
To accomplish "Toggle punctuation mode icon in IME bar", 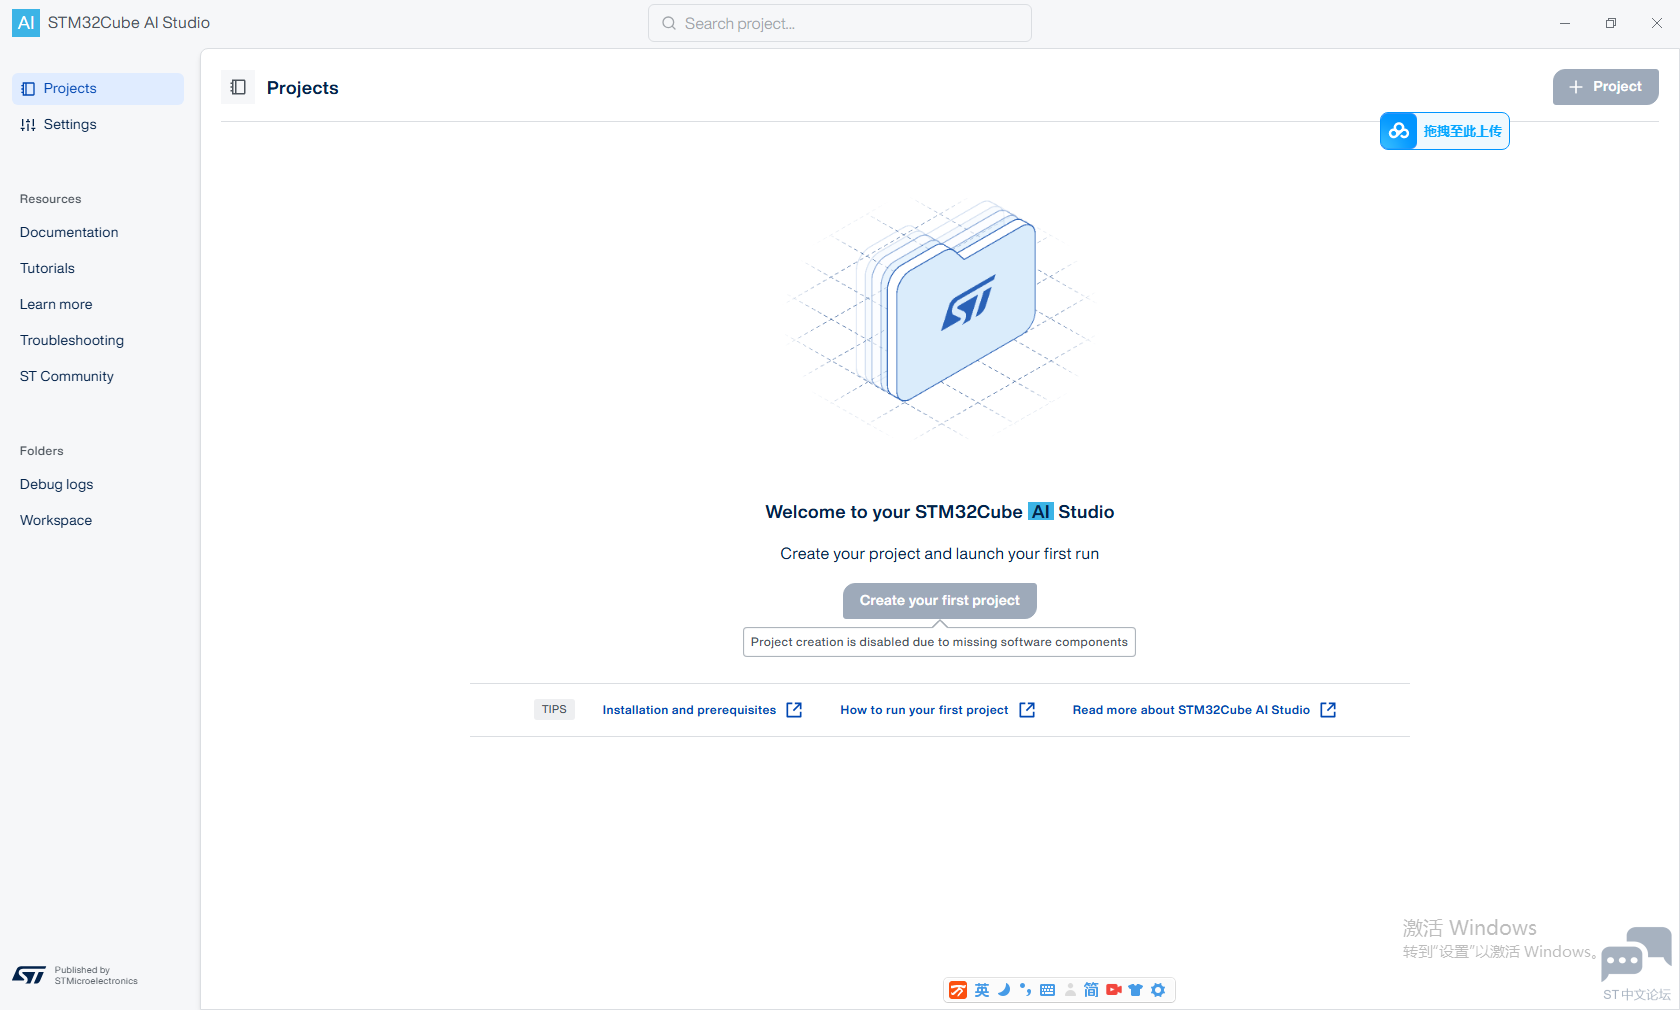I will [x=1025, y=990].
